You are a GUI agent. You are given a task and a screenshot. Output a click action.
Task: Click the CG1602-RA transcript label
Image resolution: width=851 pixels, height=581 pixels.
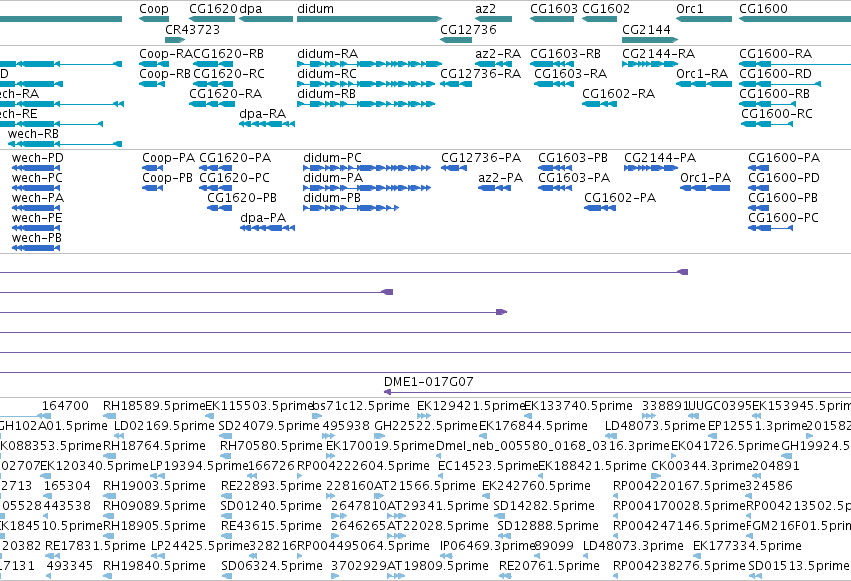click(618, 94)
